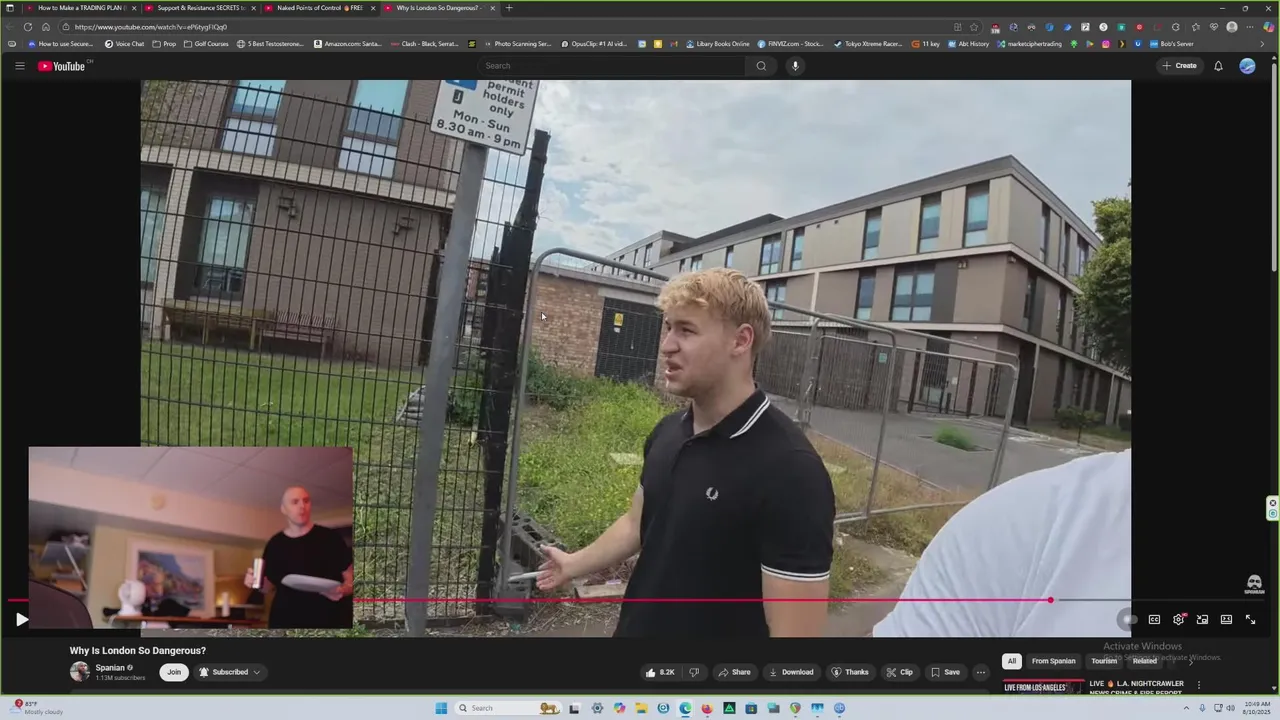The width and height of the screenshot is (1280, 720).
Task: Open 'Tokyo Xtreme Racer...' bookmark
Action: [x=868, y=44]
